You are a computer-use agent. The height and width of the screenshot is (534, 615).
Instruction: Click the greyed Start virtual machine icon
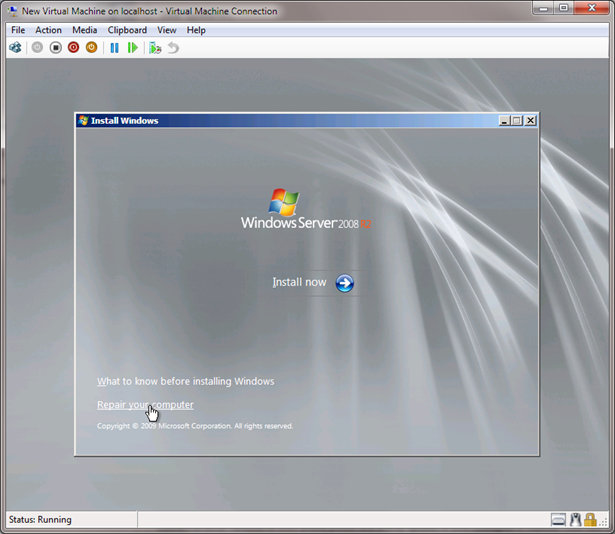(37, 48)
